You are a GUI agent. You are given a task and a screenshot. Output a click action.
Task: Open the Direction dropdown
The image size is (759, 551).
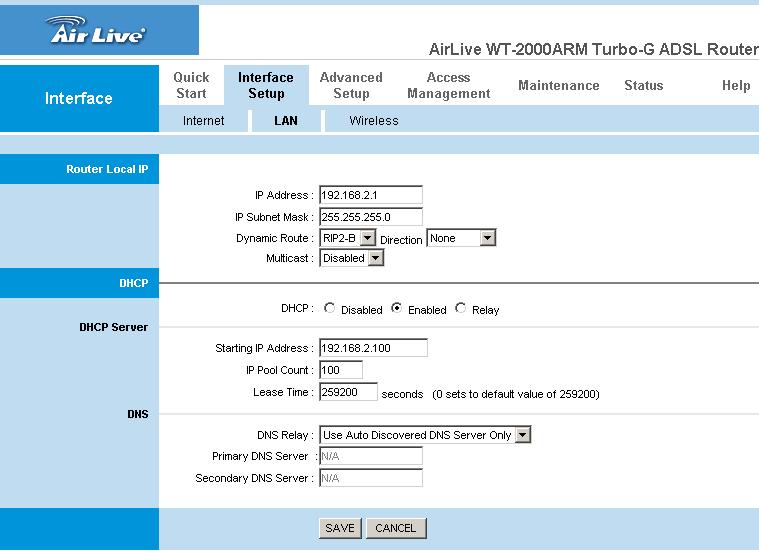(x=461, y=238)
